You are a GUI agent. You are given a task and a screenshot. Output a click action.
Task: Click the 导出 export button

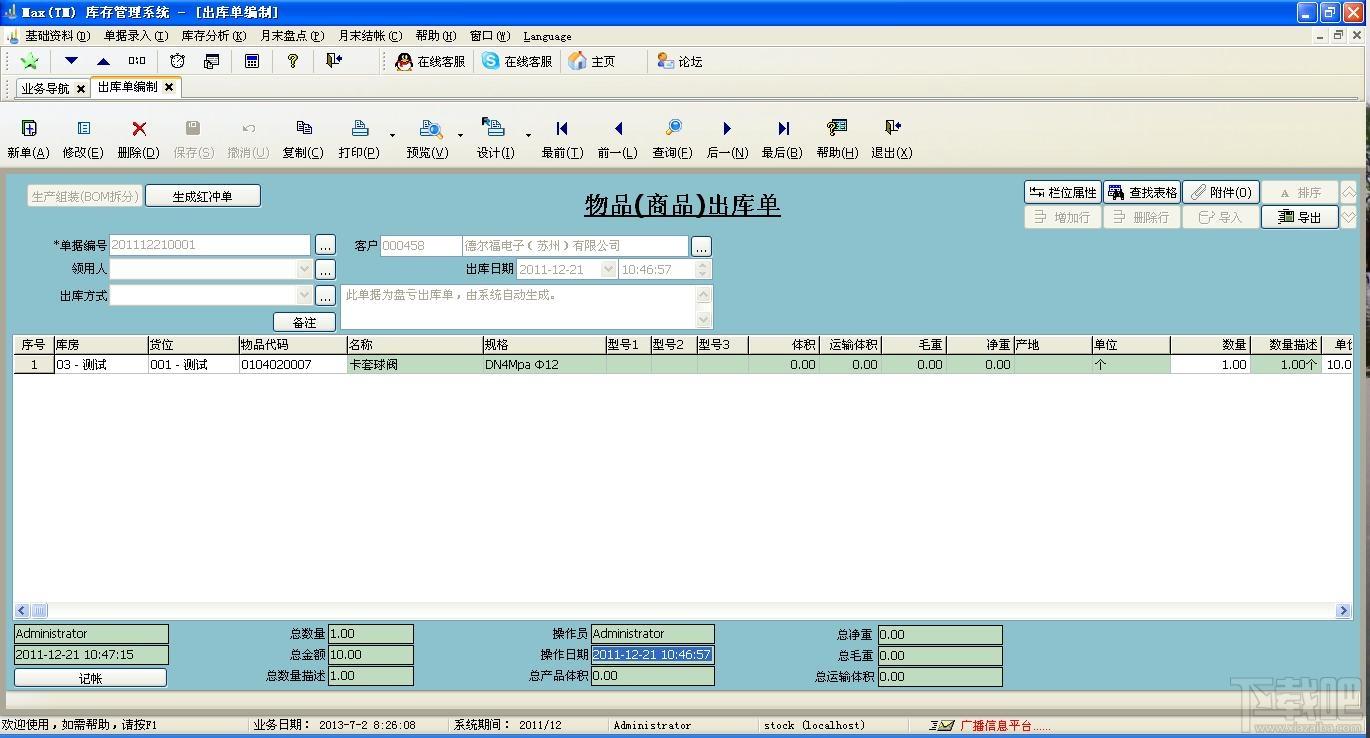tap(1300, 217)
